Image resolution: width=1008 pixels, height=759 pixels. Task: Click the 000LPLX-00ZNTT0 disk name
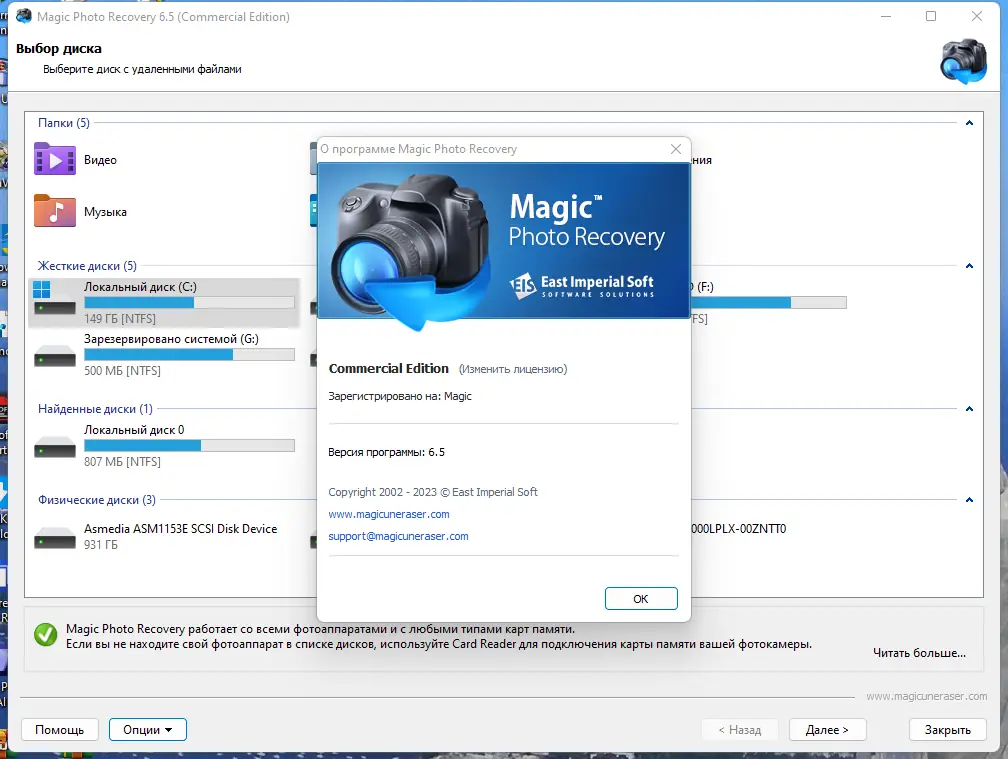(739, 528)
